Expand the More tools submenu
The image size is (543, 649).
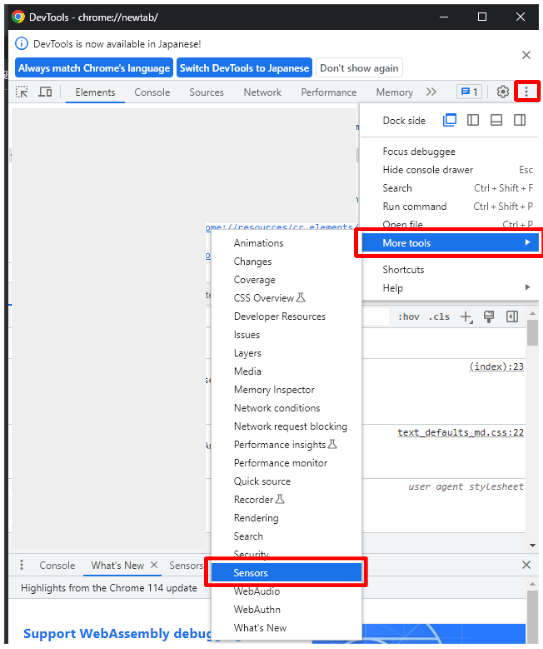[450, 243]
